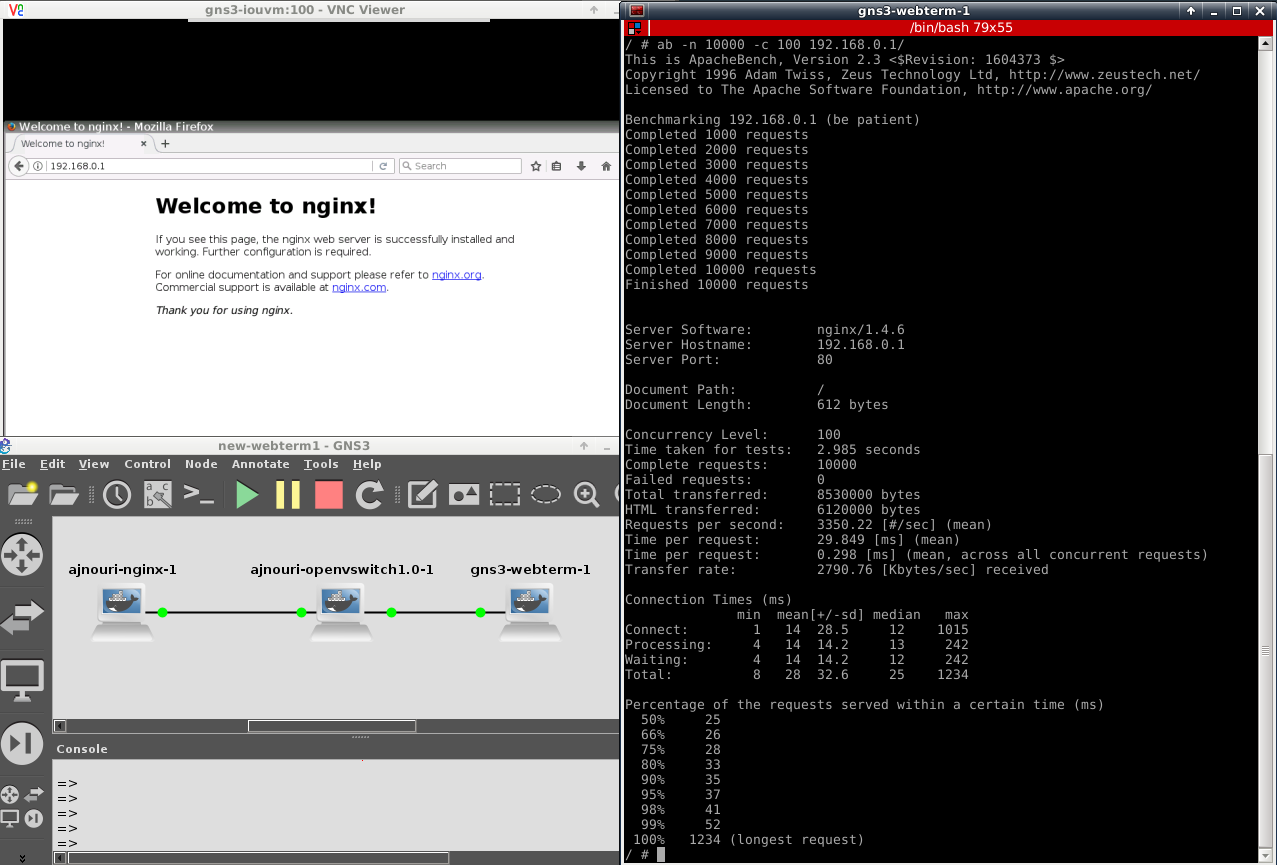This screenshot has width=1277, height=865.
Task: Browse routers in the GNS3 sidebar
Action: (22, 554)
